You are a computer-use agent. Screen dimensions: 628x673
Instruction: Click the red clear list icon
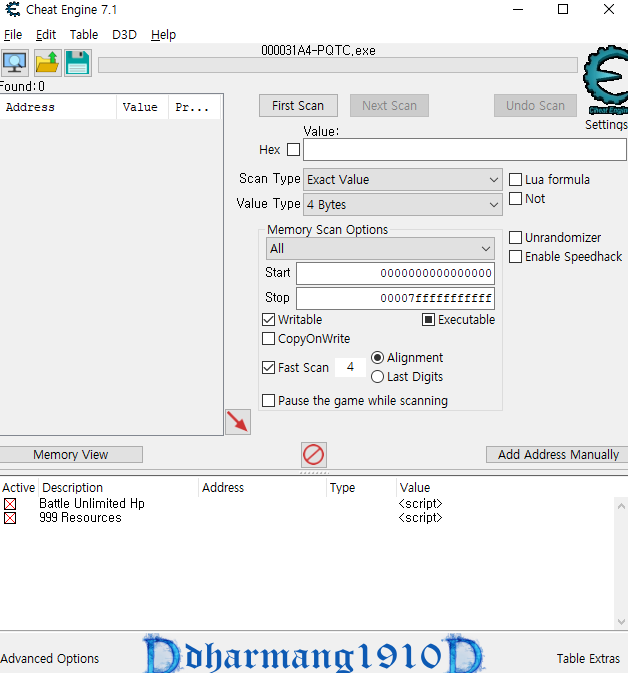(x=313, y=455)
